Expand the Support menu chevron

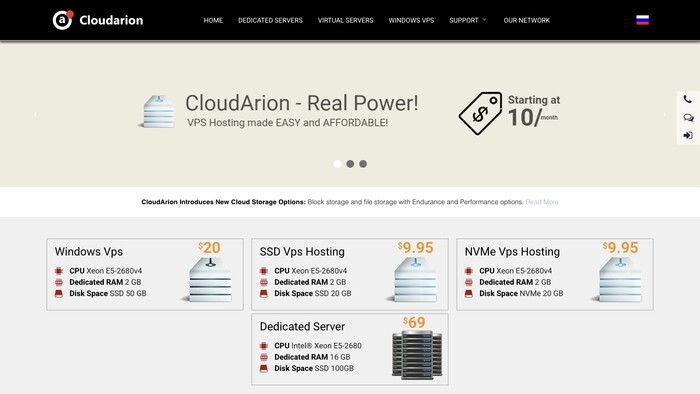(485, 20)
